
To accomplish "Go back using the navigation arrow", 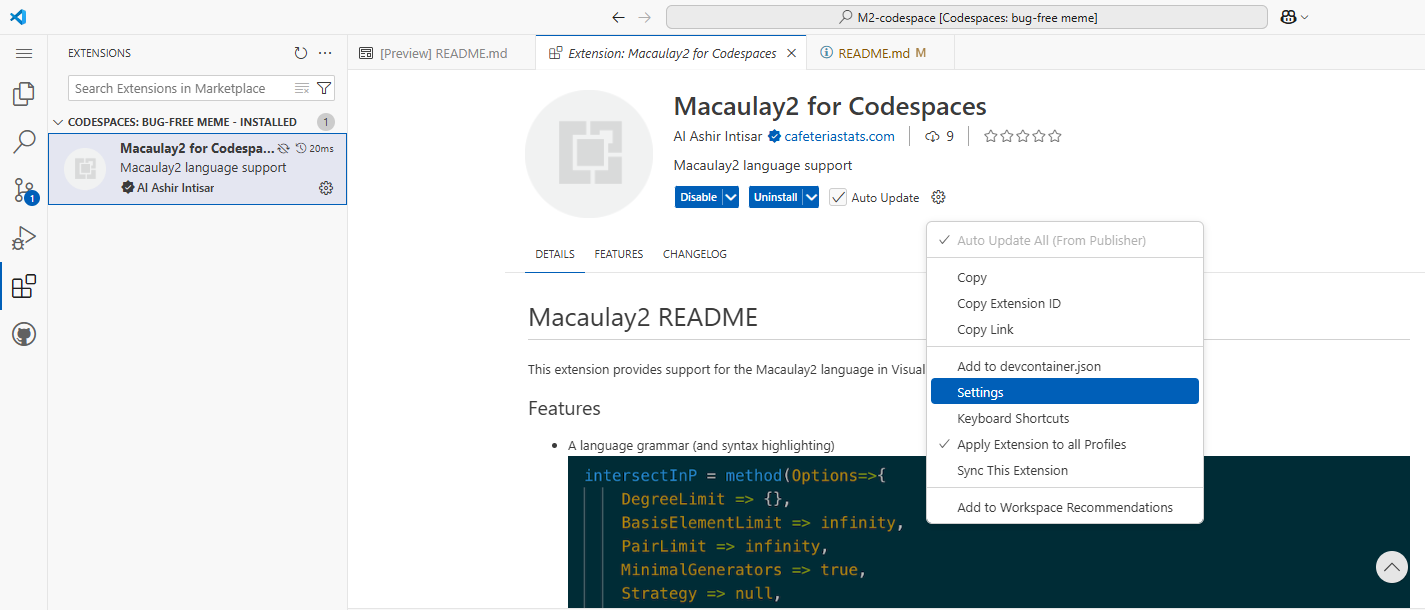I will [x=618, y=17].
